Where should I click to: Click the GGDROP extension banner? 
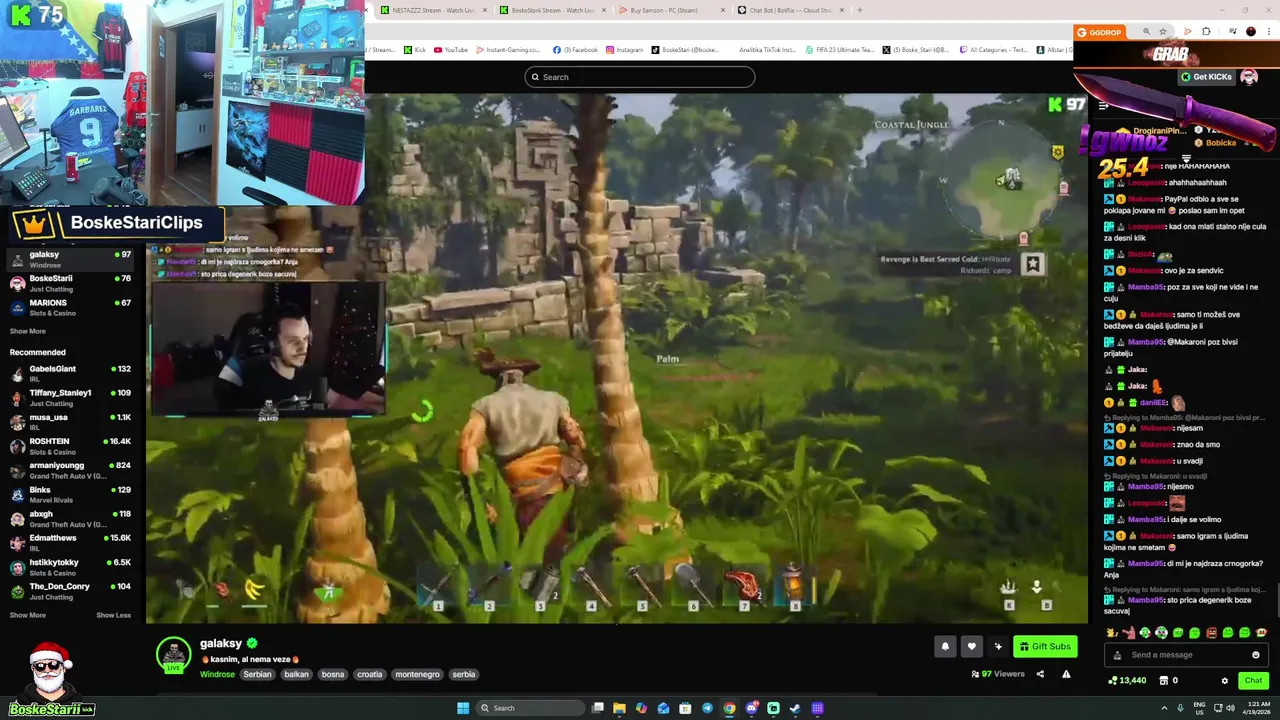(1099, 32)
